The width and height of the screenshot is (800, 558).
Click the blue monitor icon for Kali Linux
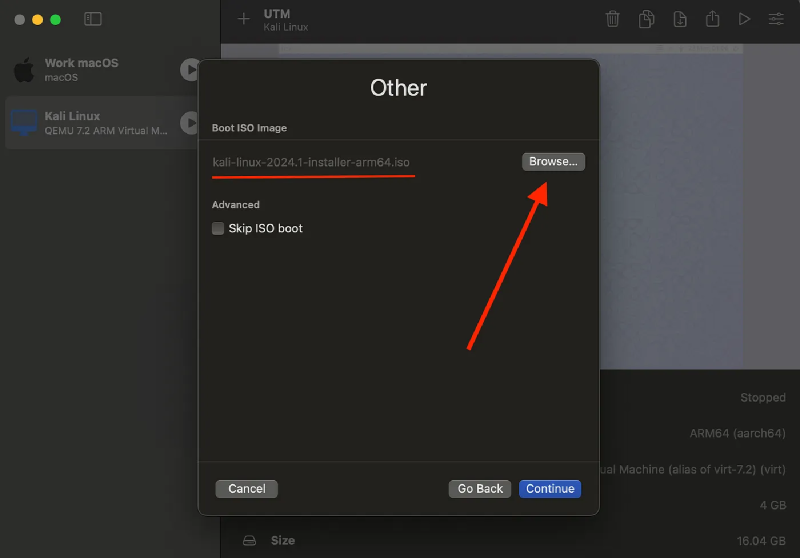coord(24,122)
